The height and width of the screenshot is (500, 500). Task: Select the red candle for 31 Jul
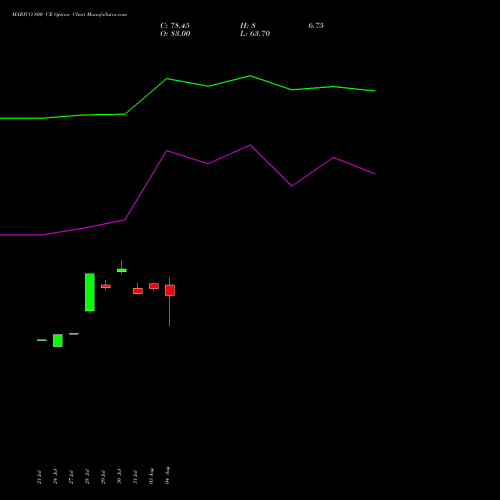138,291
